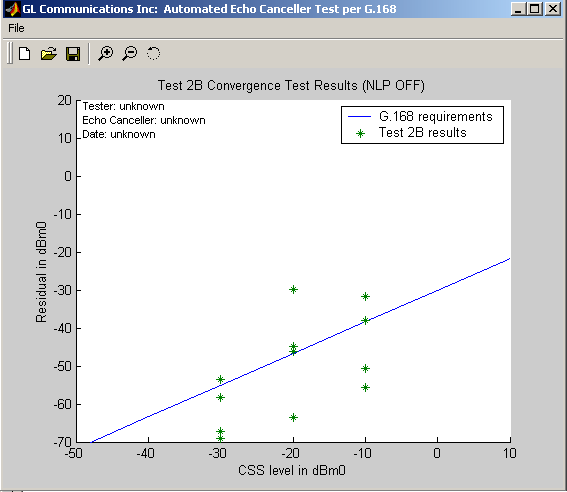Maximize the G.168 test window
567x492 pixels.
[x=534, y=9]
